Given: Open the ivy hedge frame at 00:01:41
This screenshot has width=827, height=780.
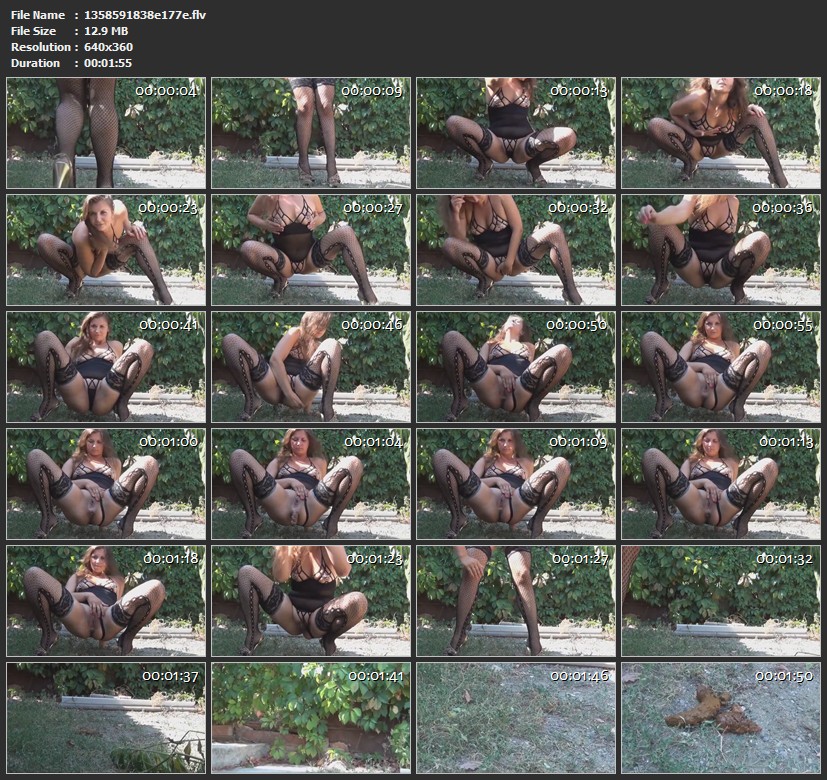Looking at the screenshot, I should coord(310,717).
